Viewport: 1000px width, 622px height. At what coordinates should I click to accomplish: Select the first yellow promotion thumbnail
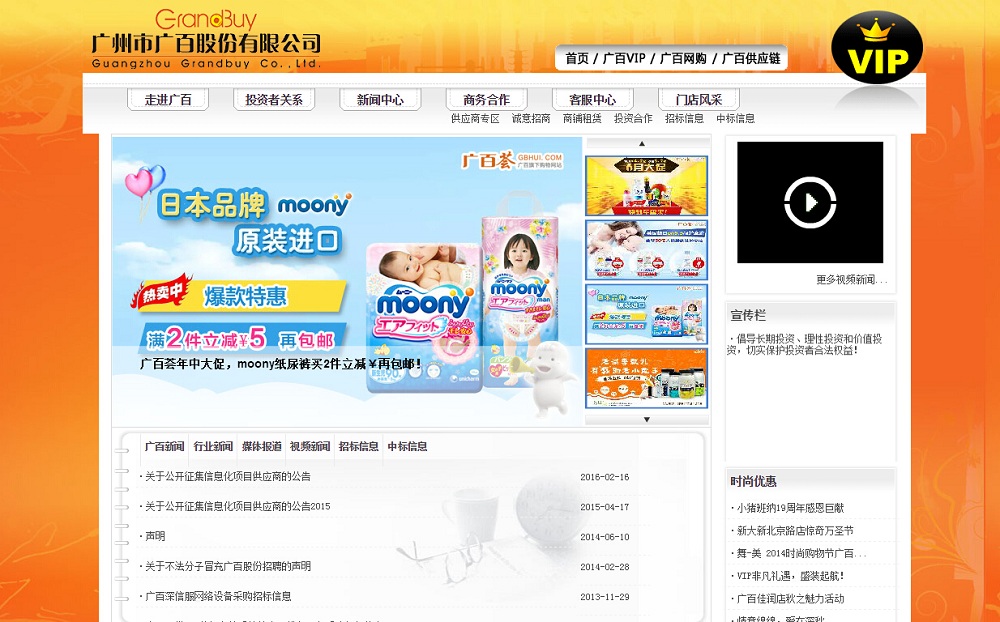click(647, 186)
